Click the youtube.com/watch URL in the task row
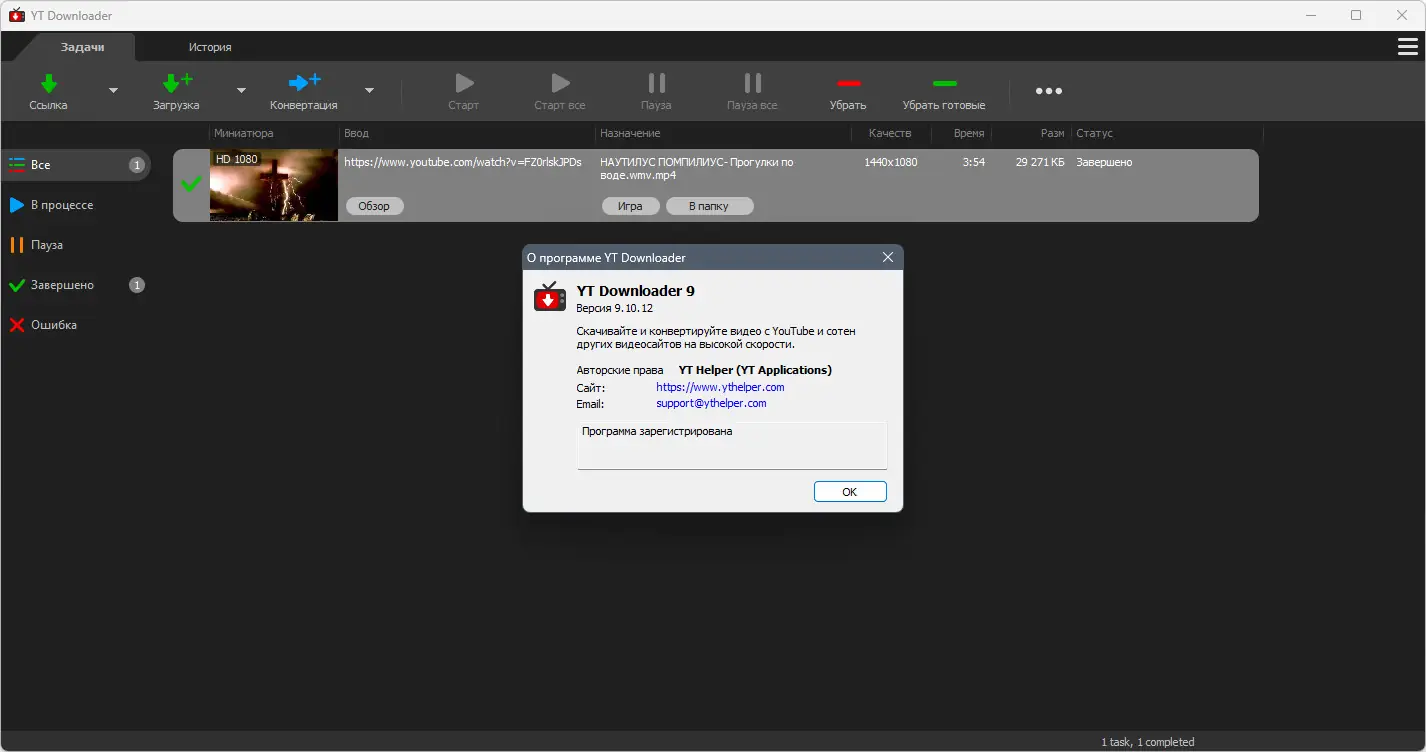 coord(463,162)
